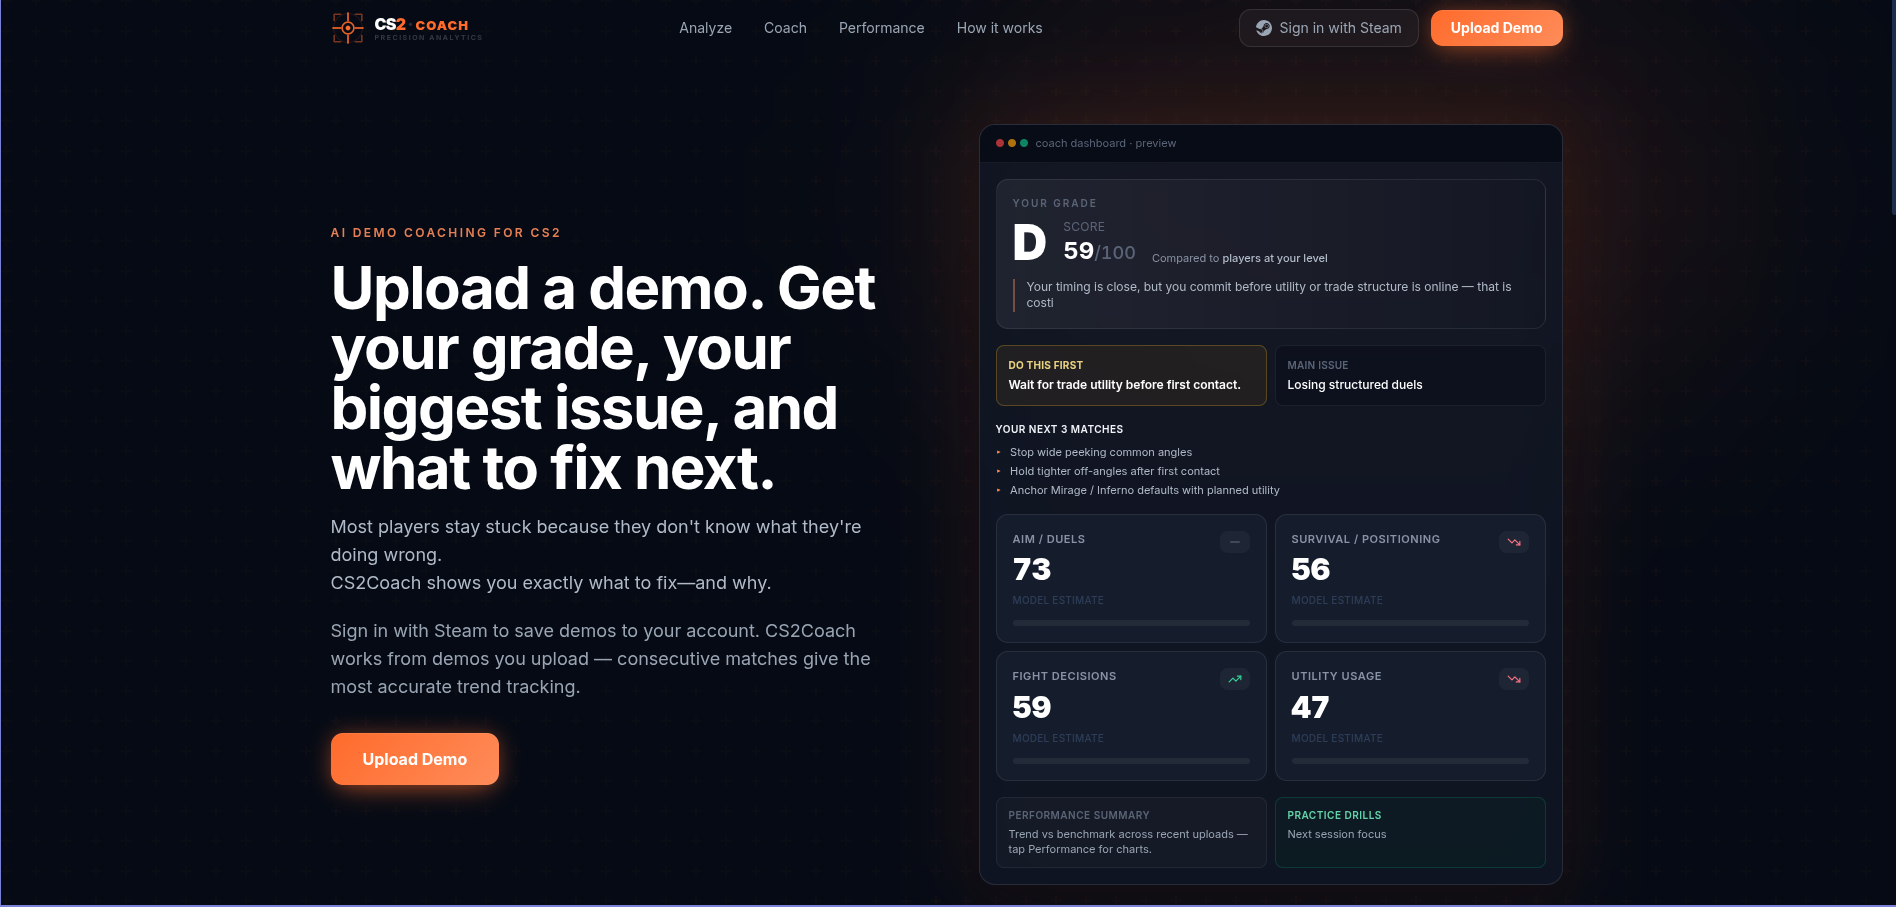Click 'Compared to players at your level' text

coord(1239,258)
